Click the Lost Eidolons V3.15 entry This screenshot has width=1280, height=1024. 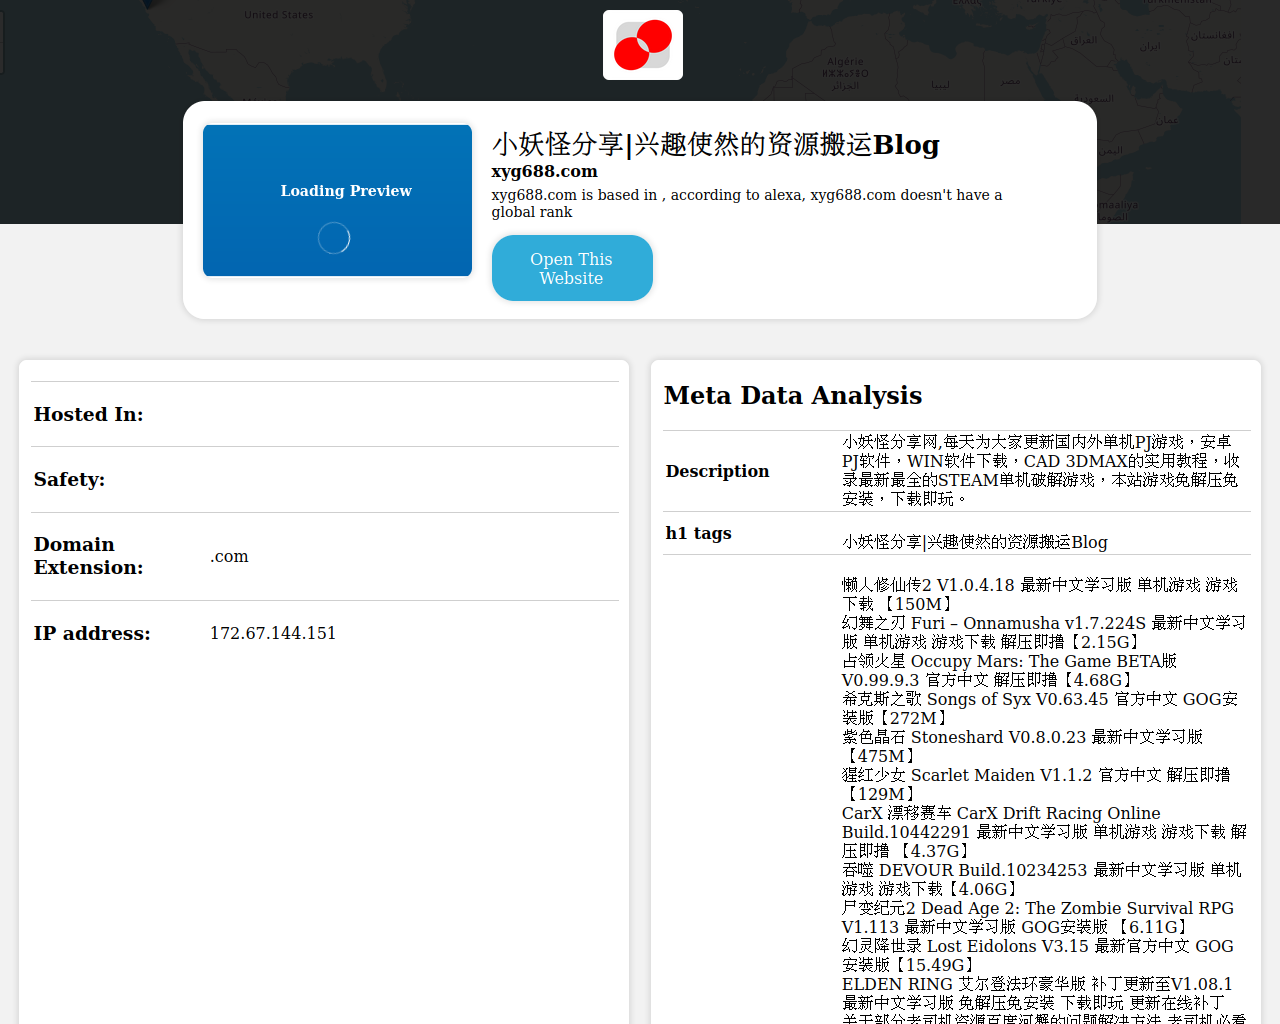1038,955
